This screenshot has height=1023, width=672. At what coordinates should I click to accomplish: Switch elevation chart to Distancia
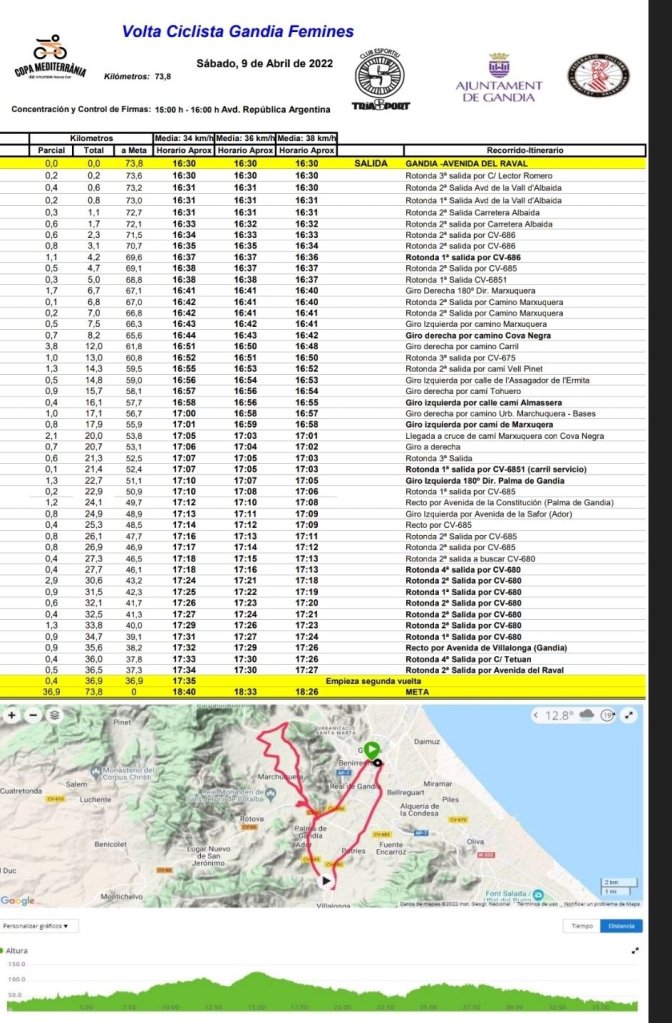coord(621,926)
